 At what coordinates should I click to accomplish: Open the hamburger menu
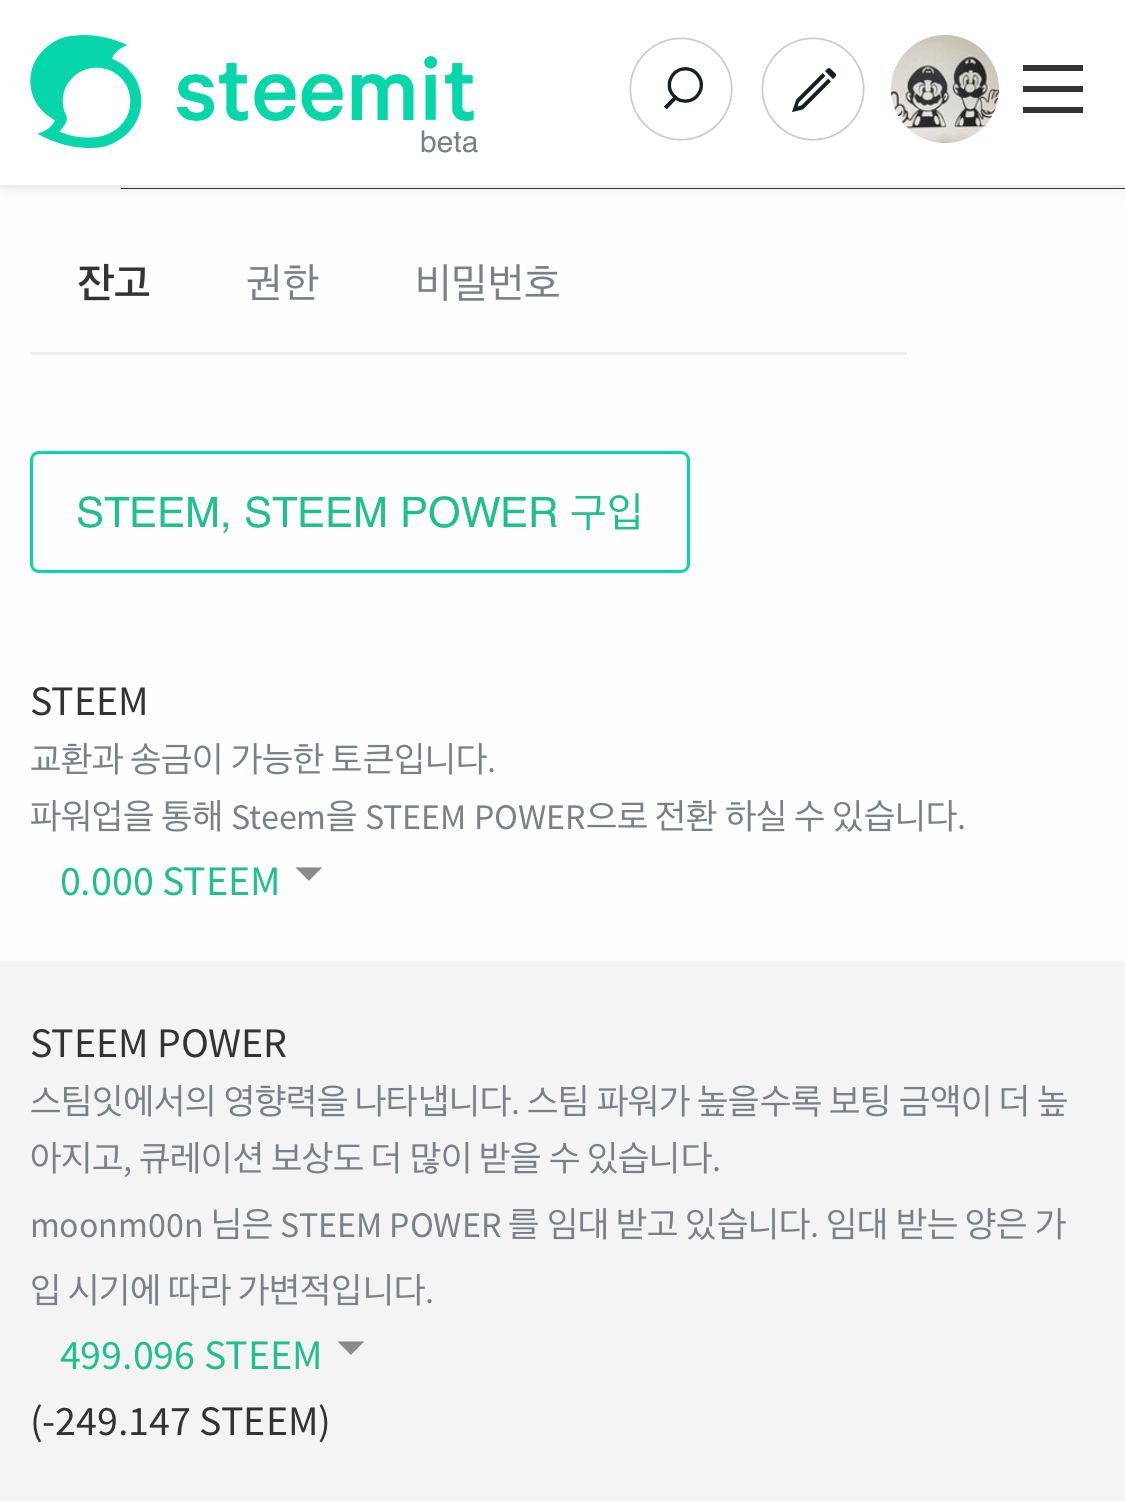coord(1052,89)
